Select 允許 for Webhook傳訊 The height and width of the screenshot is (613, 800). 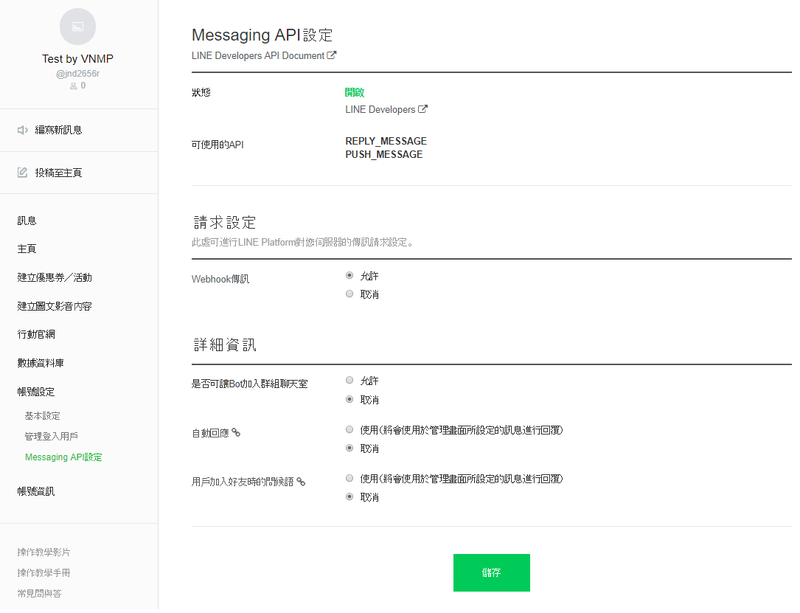pyautogui.click(x=349, y=276)
